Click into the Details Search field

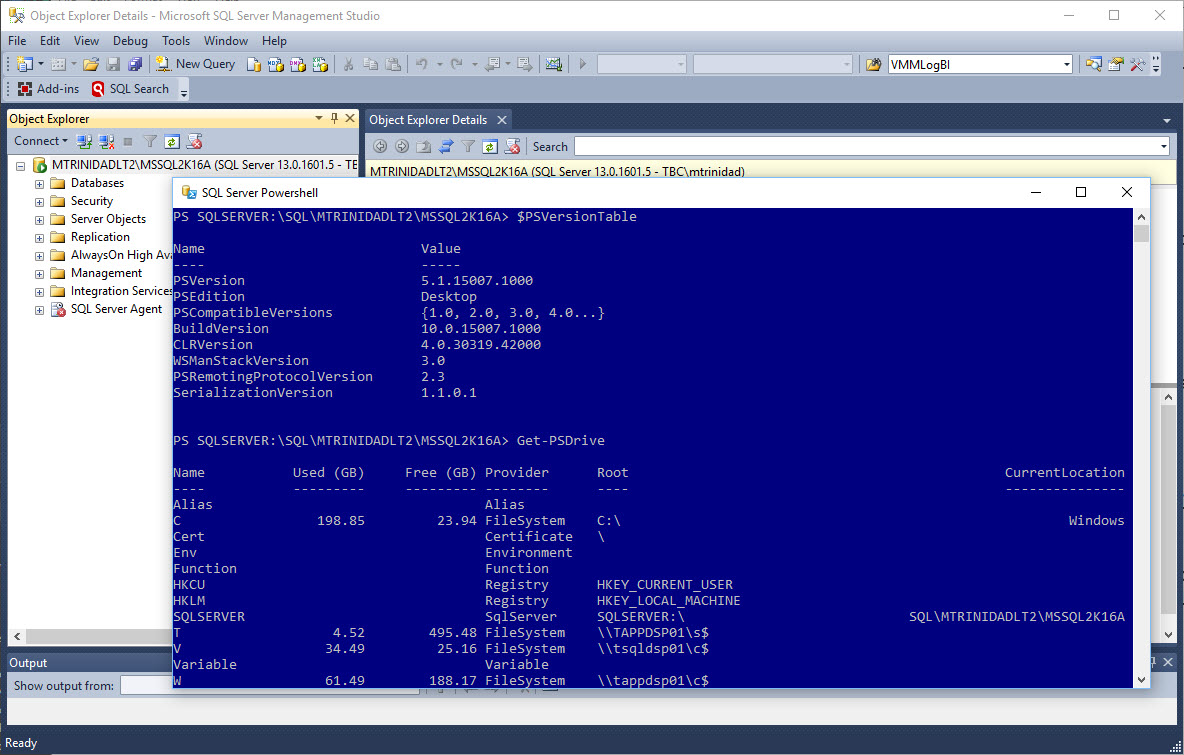point(871,146)
